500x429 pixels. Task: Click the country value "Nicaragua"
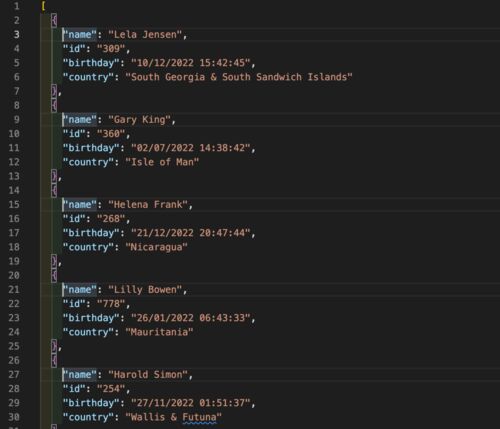tap(156, 247)
